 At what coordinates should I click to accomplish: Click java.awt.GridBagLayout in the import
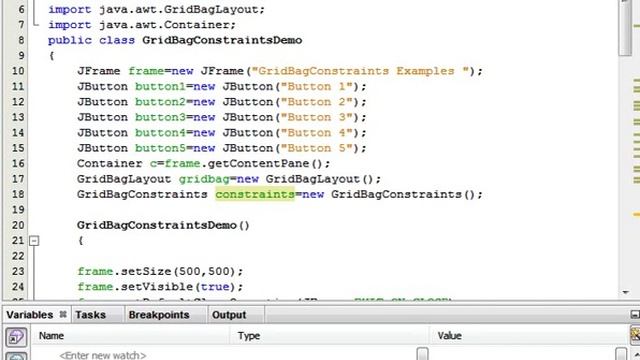(178, 9)
